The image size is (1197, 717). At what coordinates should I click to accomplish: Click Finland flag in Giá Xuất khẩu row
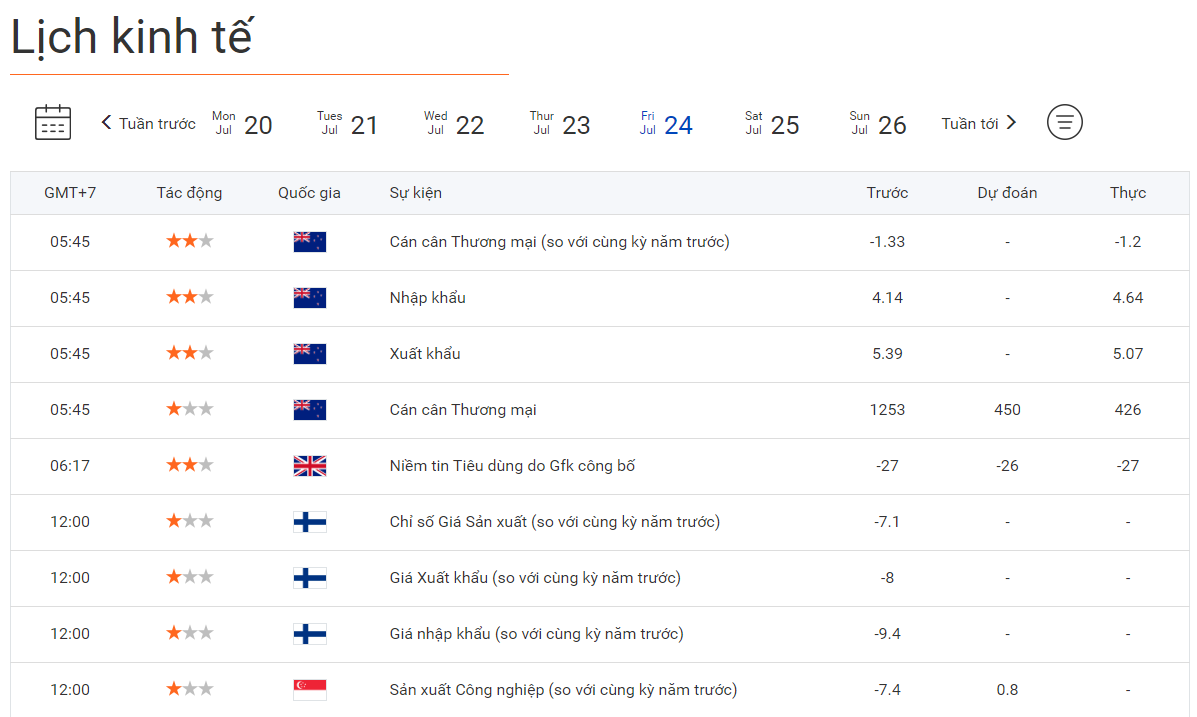(310, 578)
